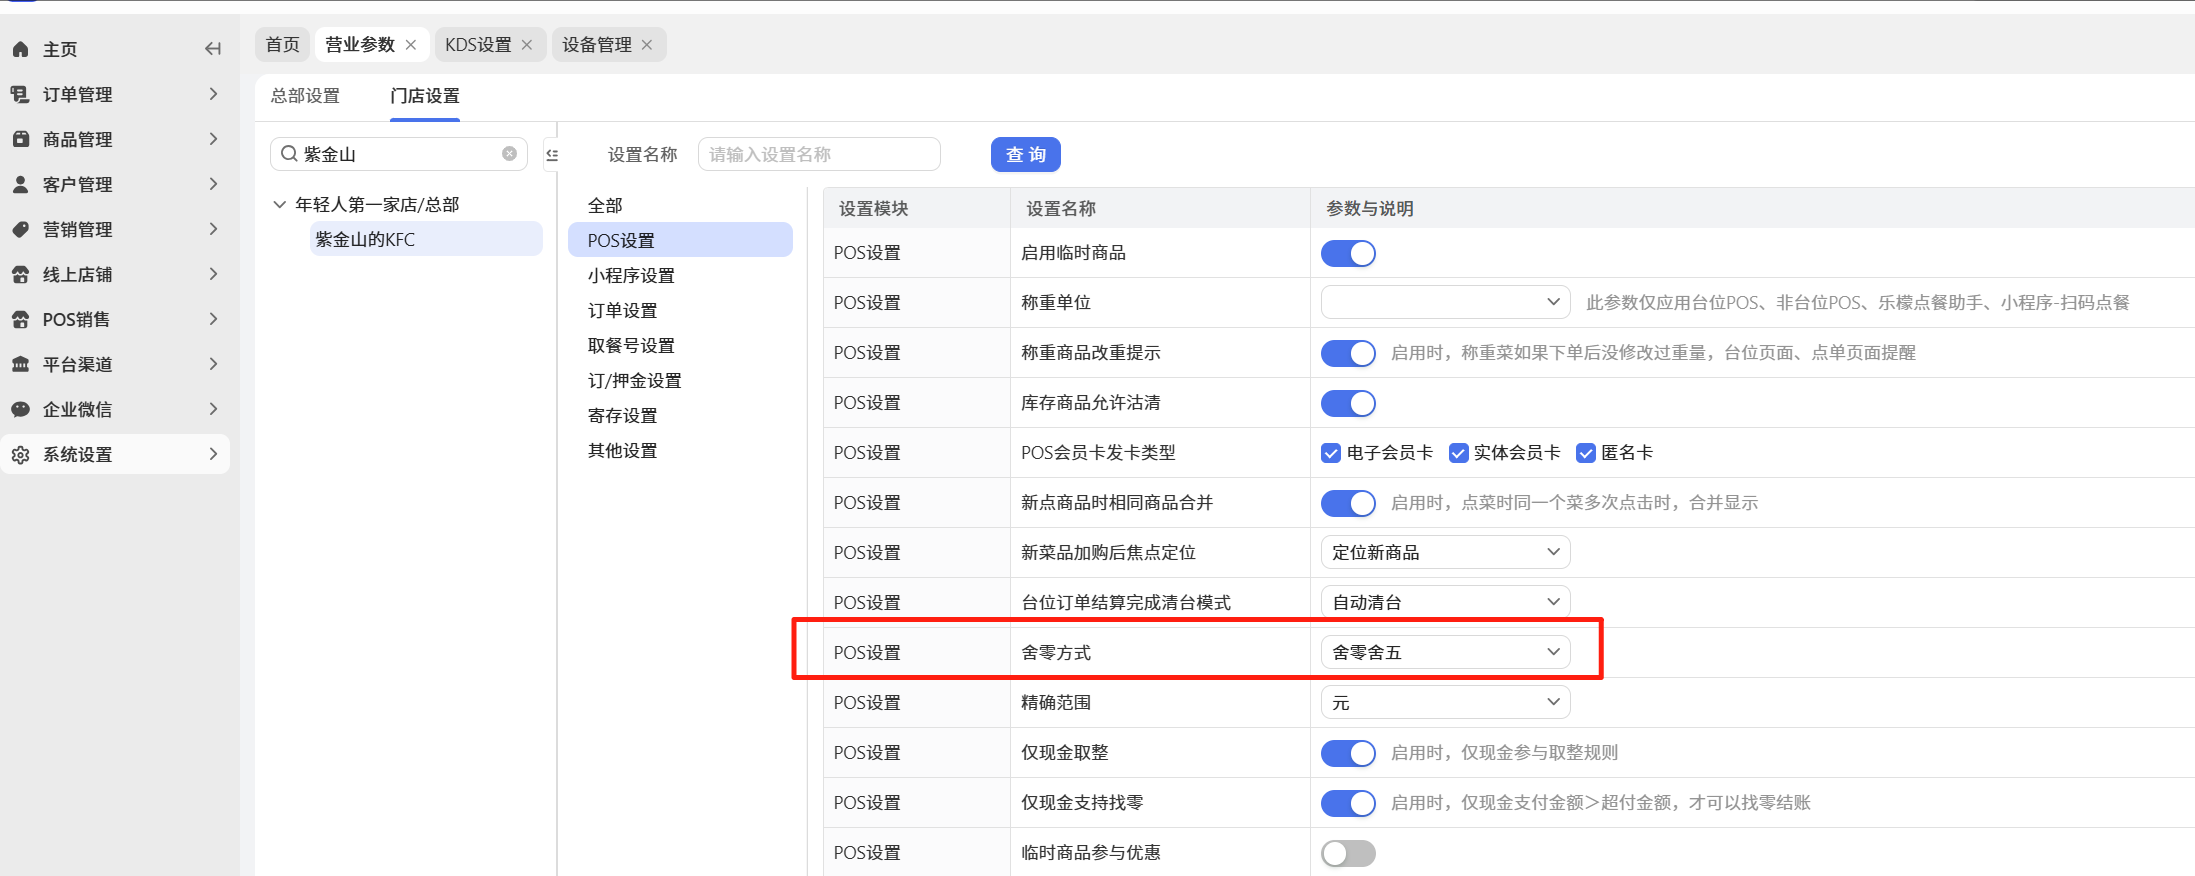Click the 订单管理 order icon
This screenshot has height=876, width=2195.
click(x=20, y=94)
